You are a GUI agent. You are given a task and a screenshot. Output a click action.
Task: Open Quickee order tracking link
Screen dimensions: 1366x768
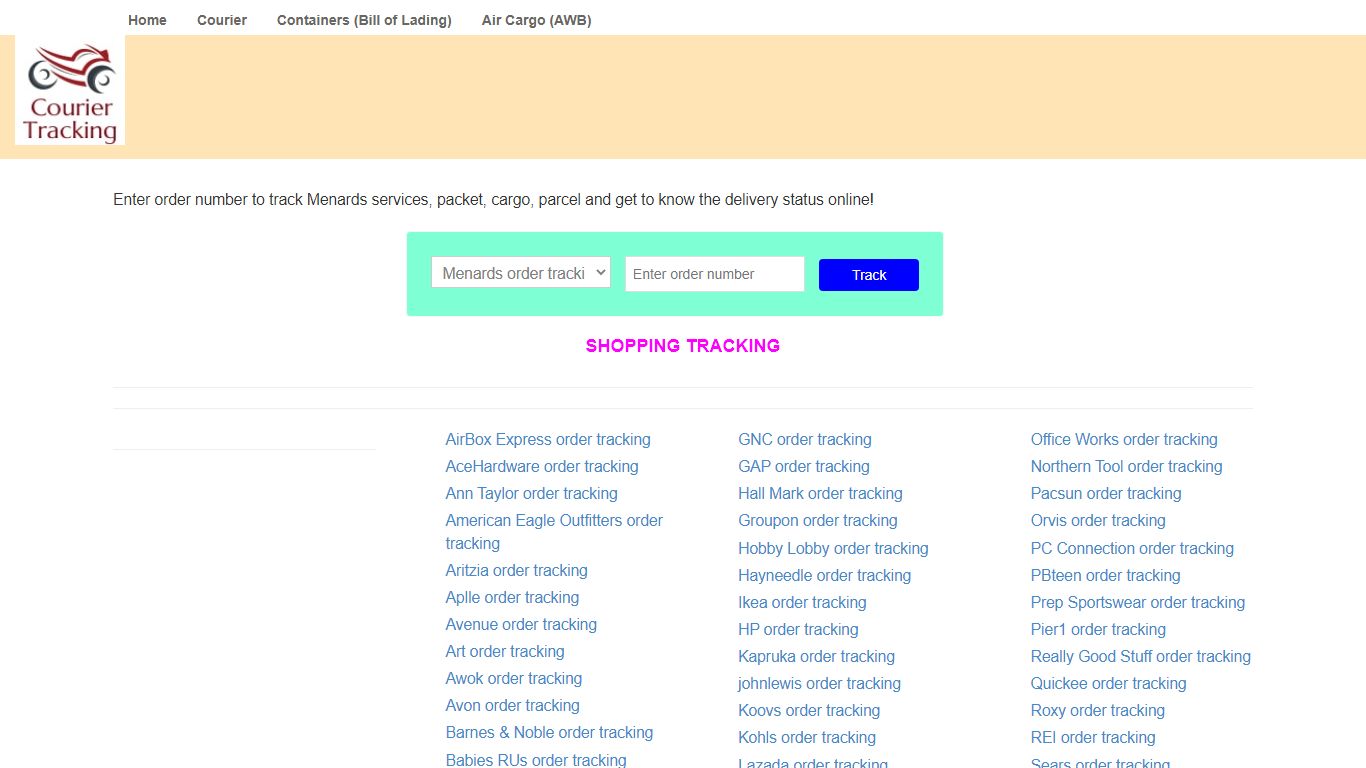click(x=1109, y=683)
